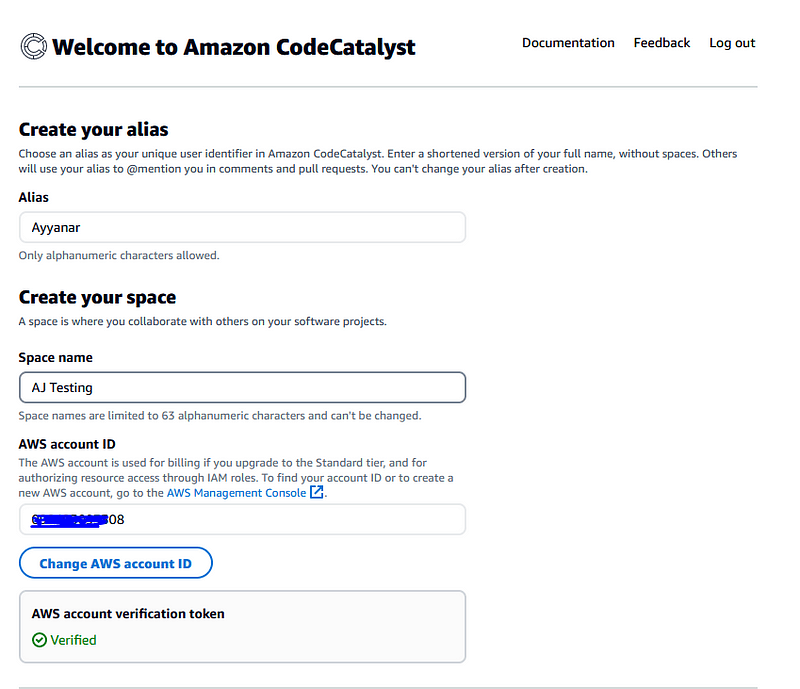Select the Space name input field

242,387
